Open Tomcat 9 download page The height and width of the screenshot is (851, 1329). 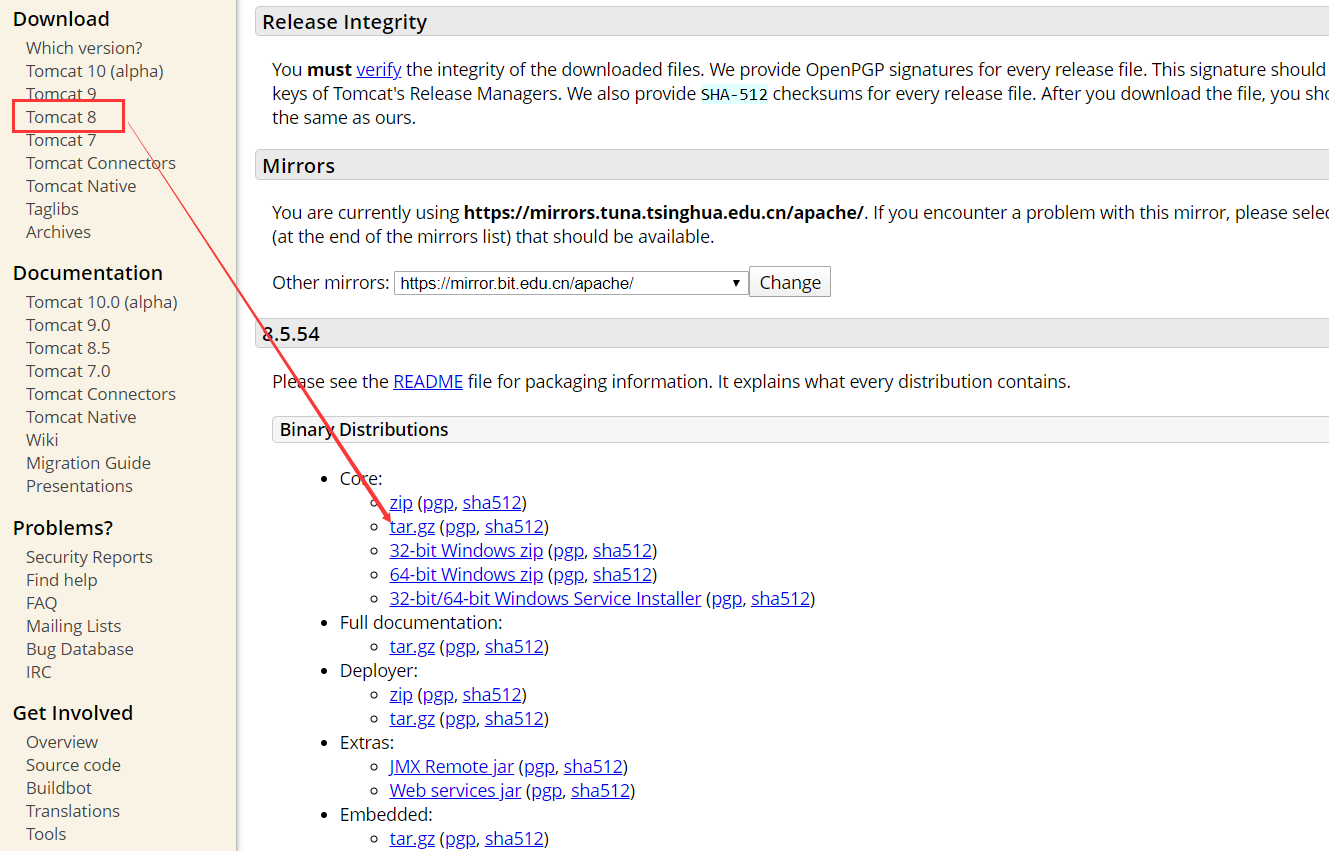pyautogui.click(x=61, y=94)
